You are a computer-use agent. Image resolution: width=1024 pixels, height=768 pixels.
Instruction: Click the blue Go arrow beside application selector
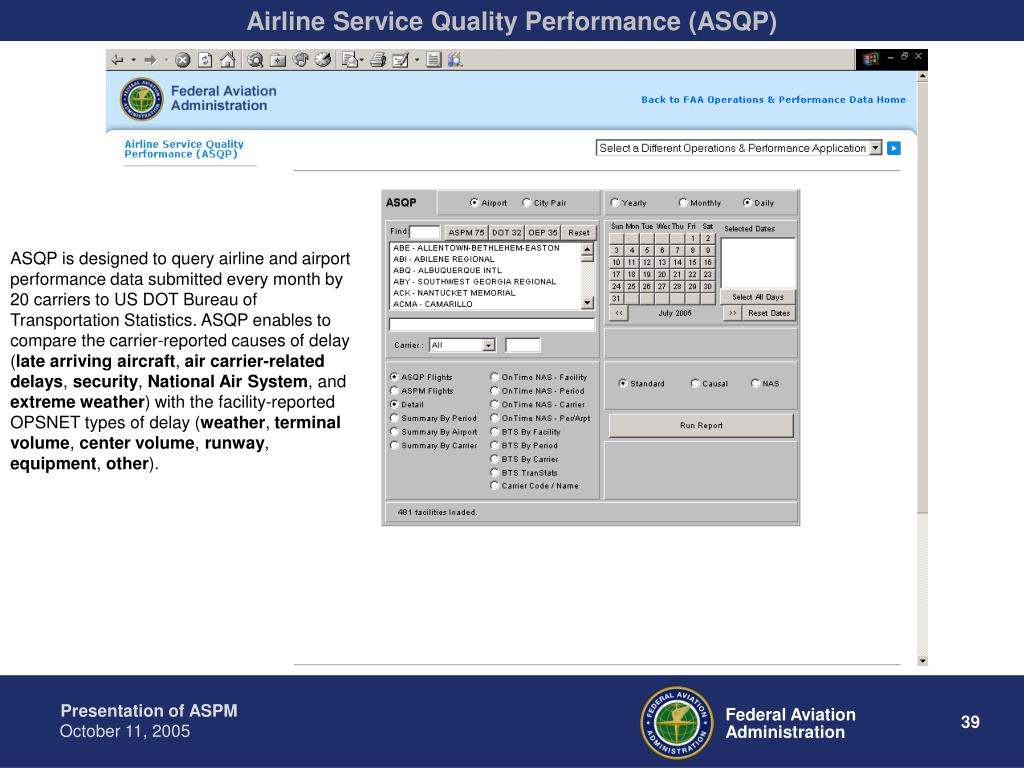coord(894,148)
